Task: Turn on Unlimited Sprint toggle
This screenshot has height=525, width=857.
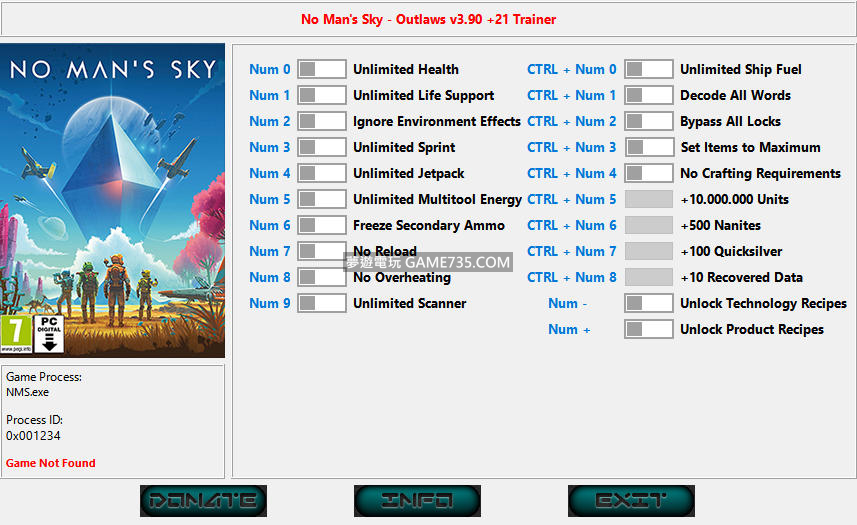Action: coord(321,147)
